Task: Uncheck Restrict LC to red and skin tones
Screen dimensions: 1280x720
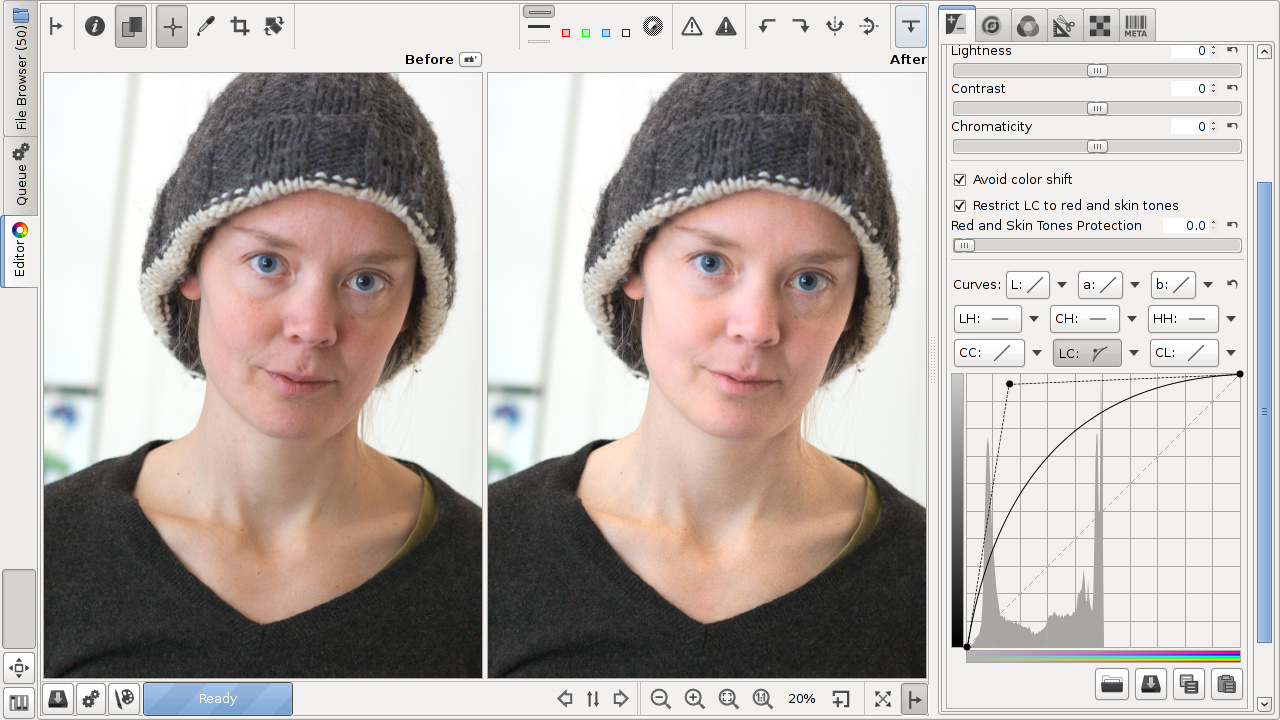Action: [x=960, y=206]
